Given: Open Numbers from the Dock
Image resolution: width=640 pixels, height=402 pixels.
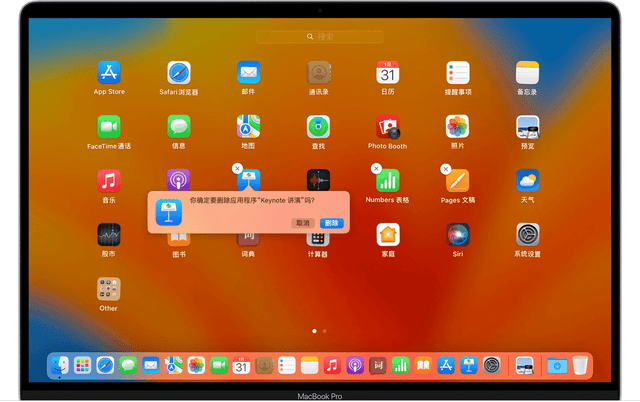Looking at the screenshot, I should coord(400,365).
